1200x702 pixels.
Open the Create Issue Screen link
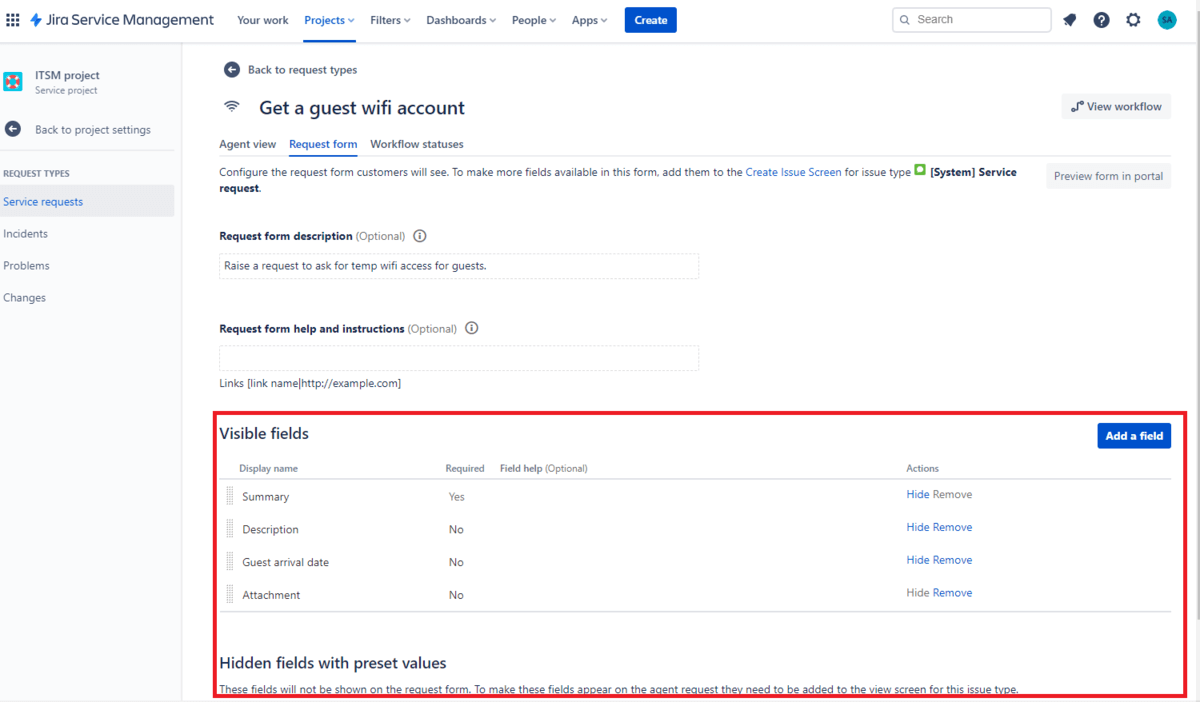(x=793, y=172)
